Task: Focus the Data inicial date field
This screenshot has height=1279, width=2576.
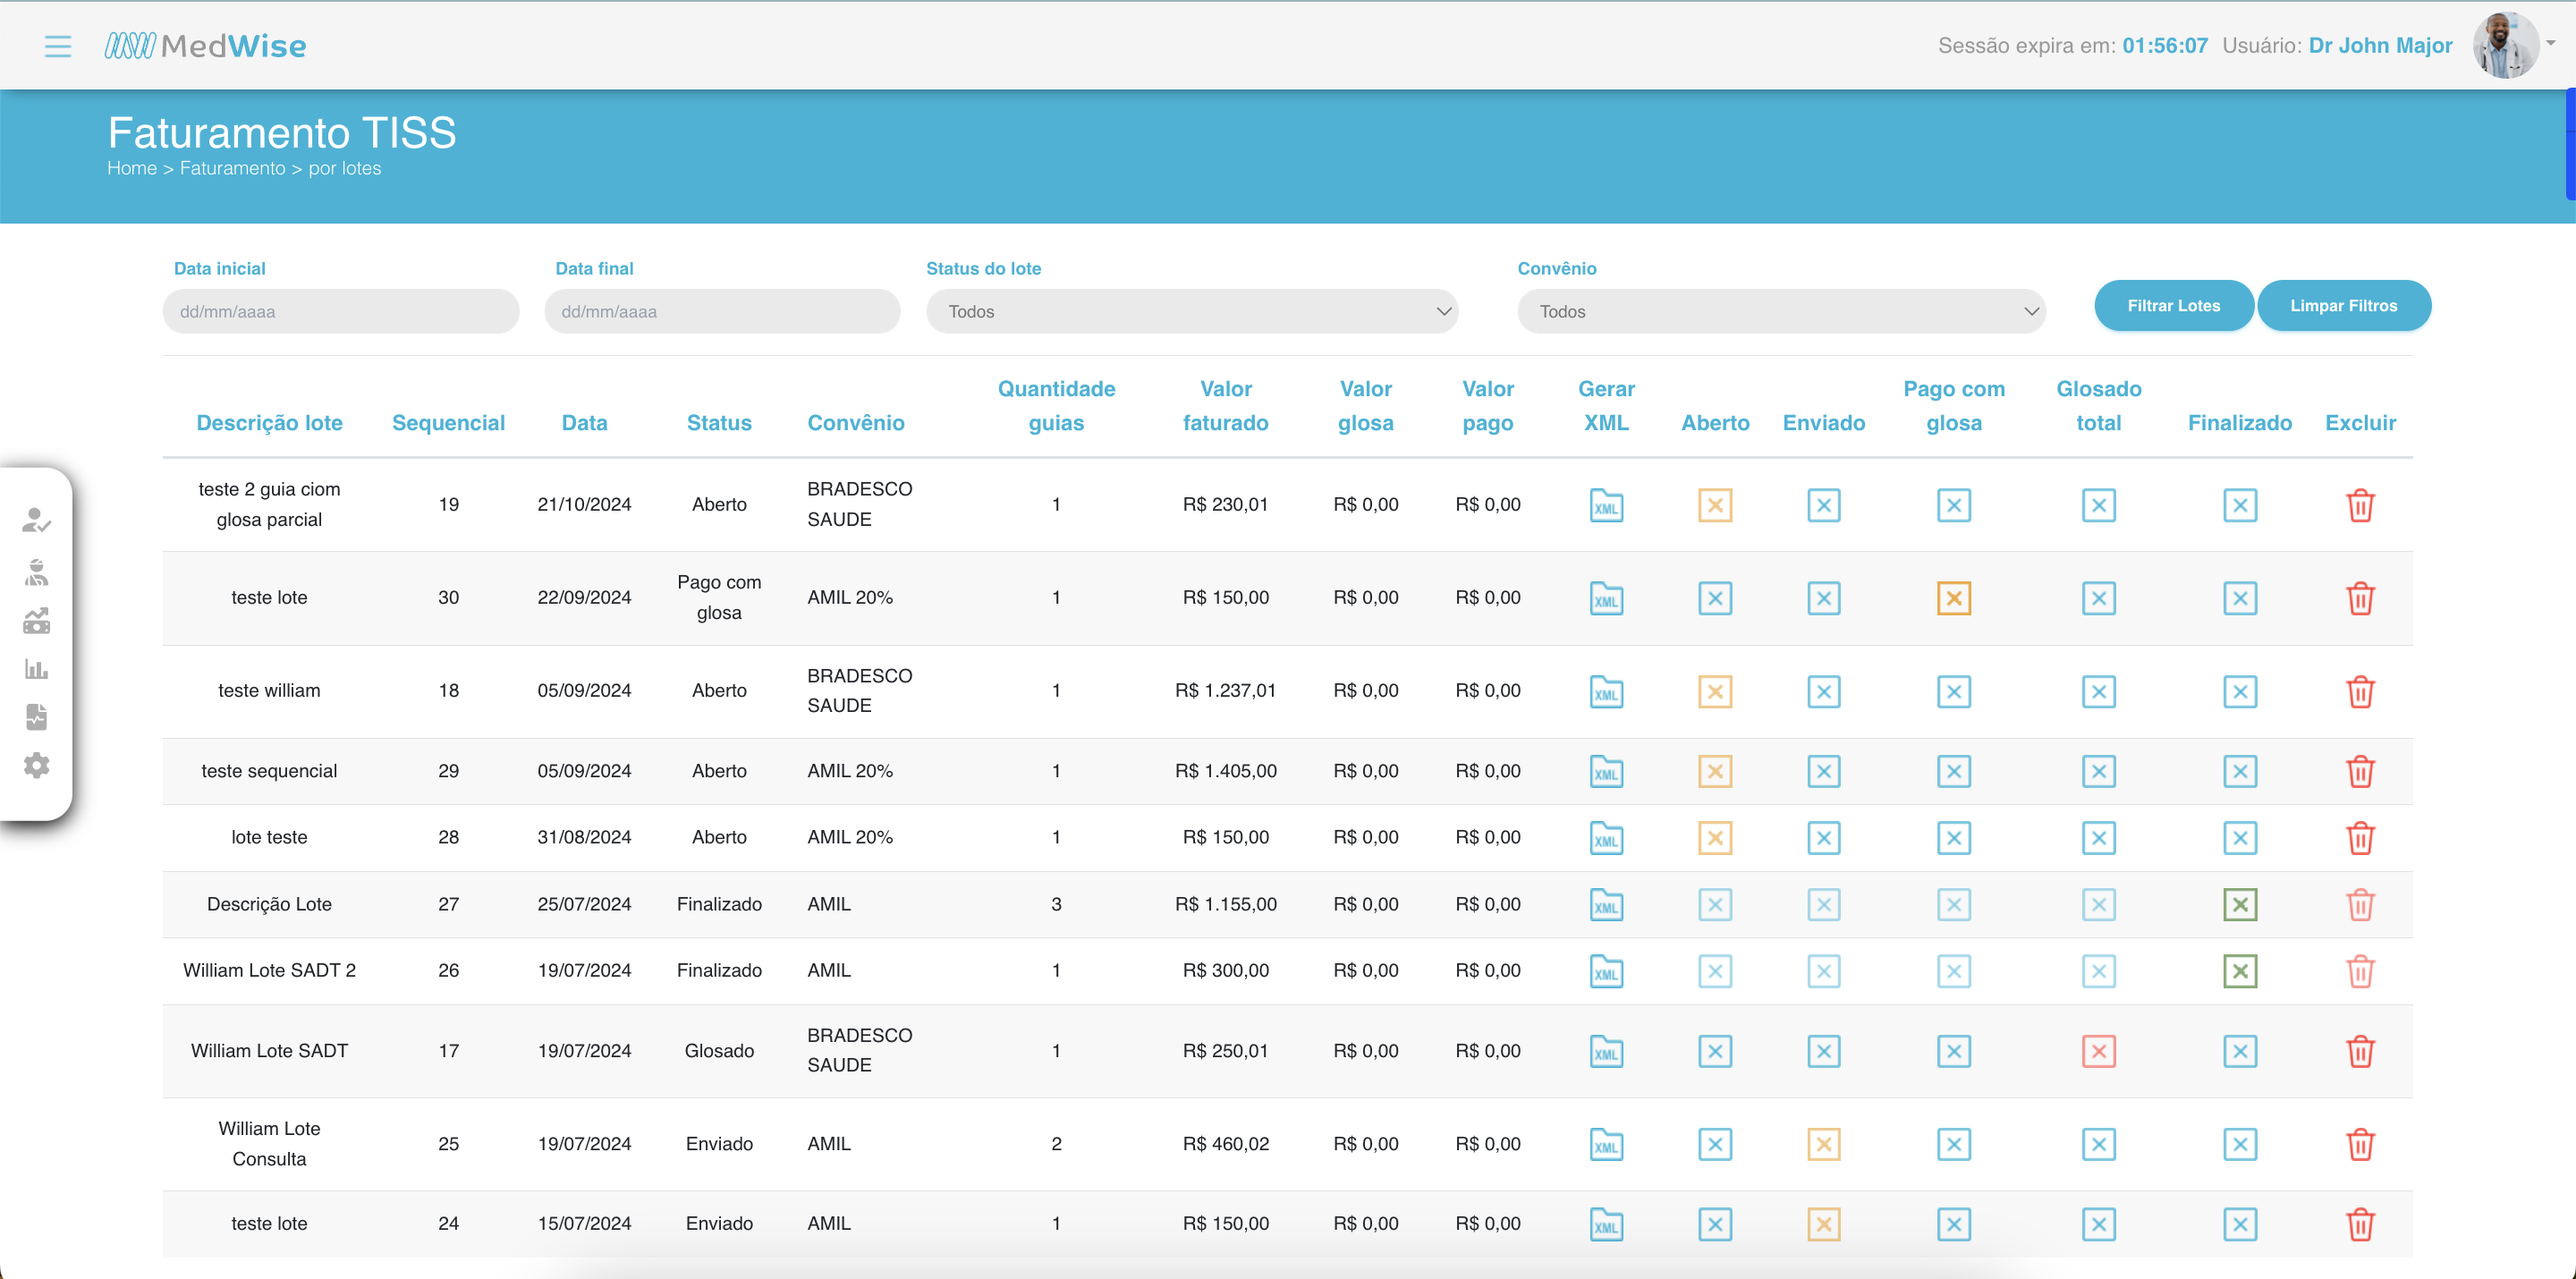Action: click(x=340, y=312)
